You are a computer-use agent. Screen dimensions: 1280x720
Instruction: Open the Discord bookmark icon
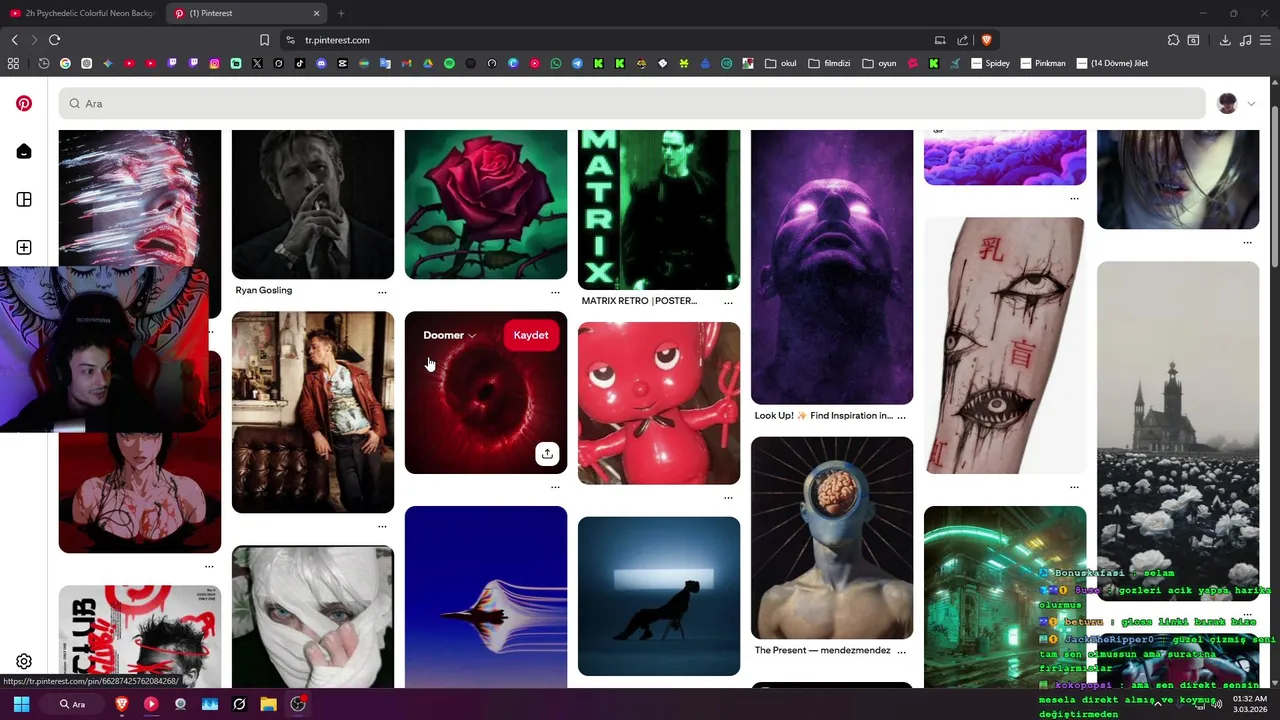[321, 63]
